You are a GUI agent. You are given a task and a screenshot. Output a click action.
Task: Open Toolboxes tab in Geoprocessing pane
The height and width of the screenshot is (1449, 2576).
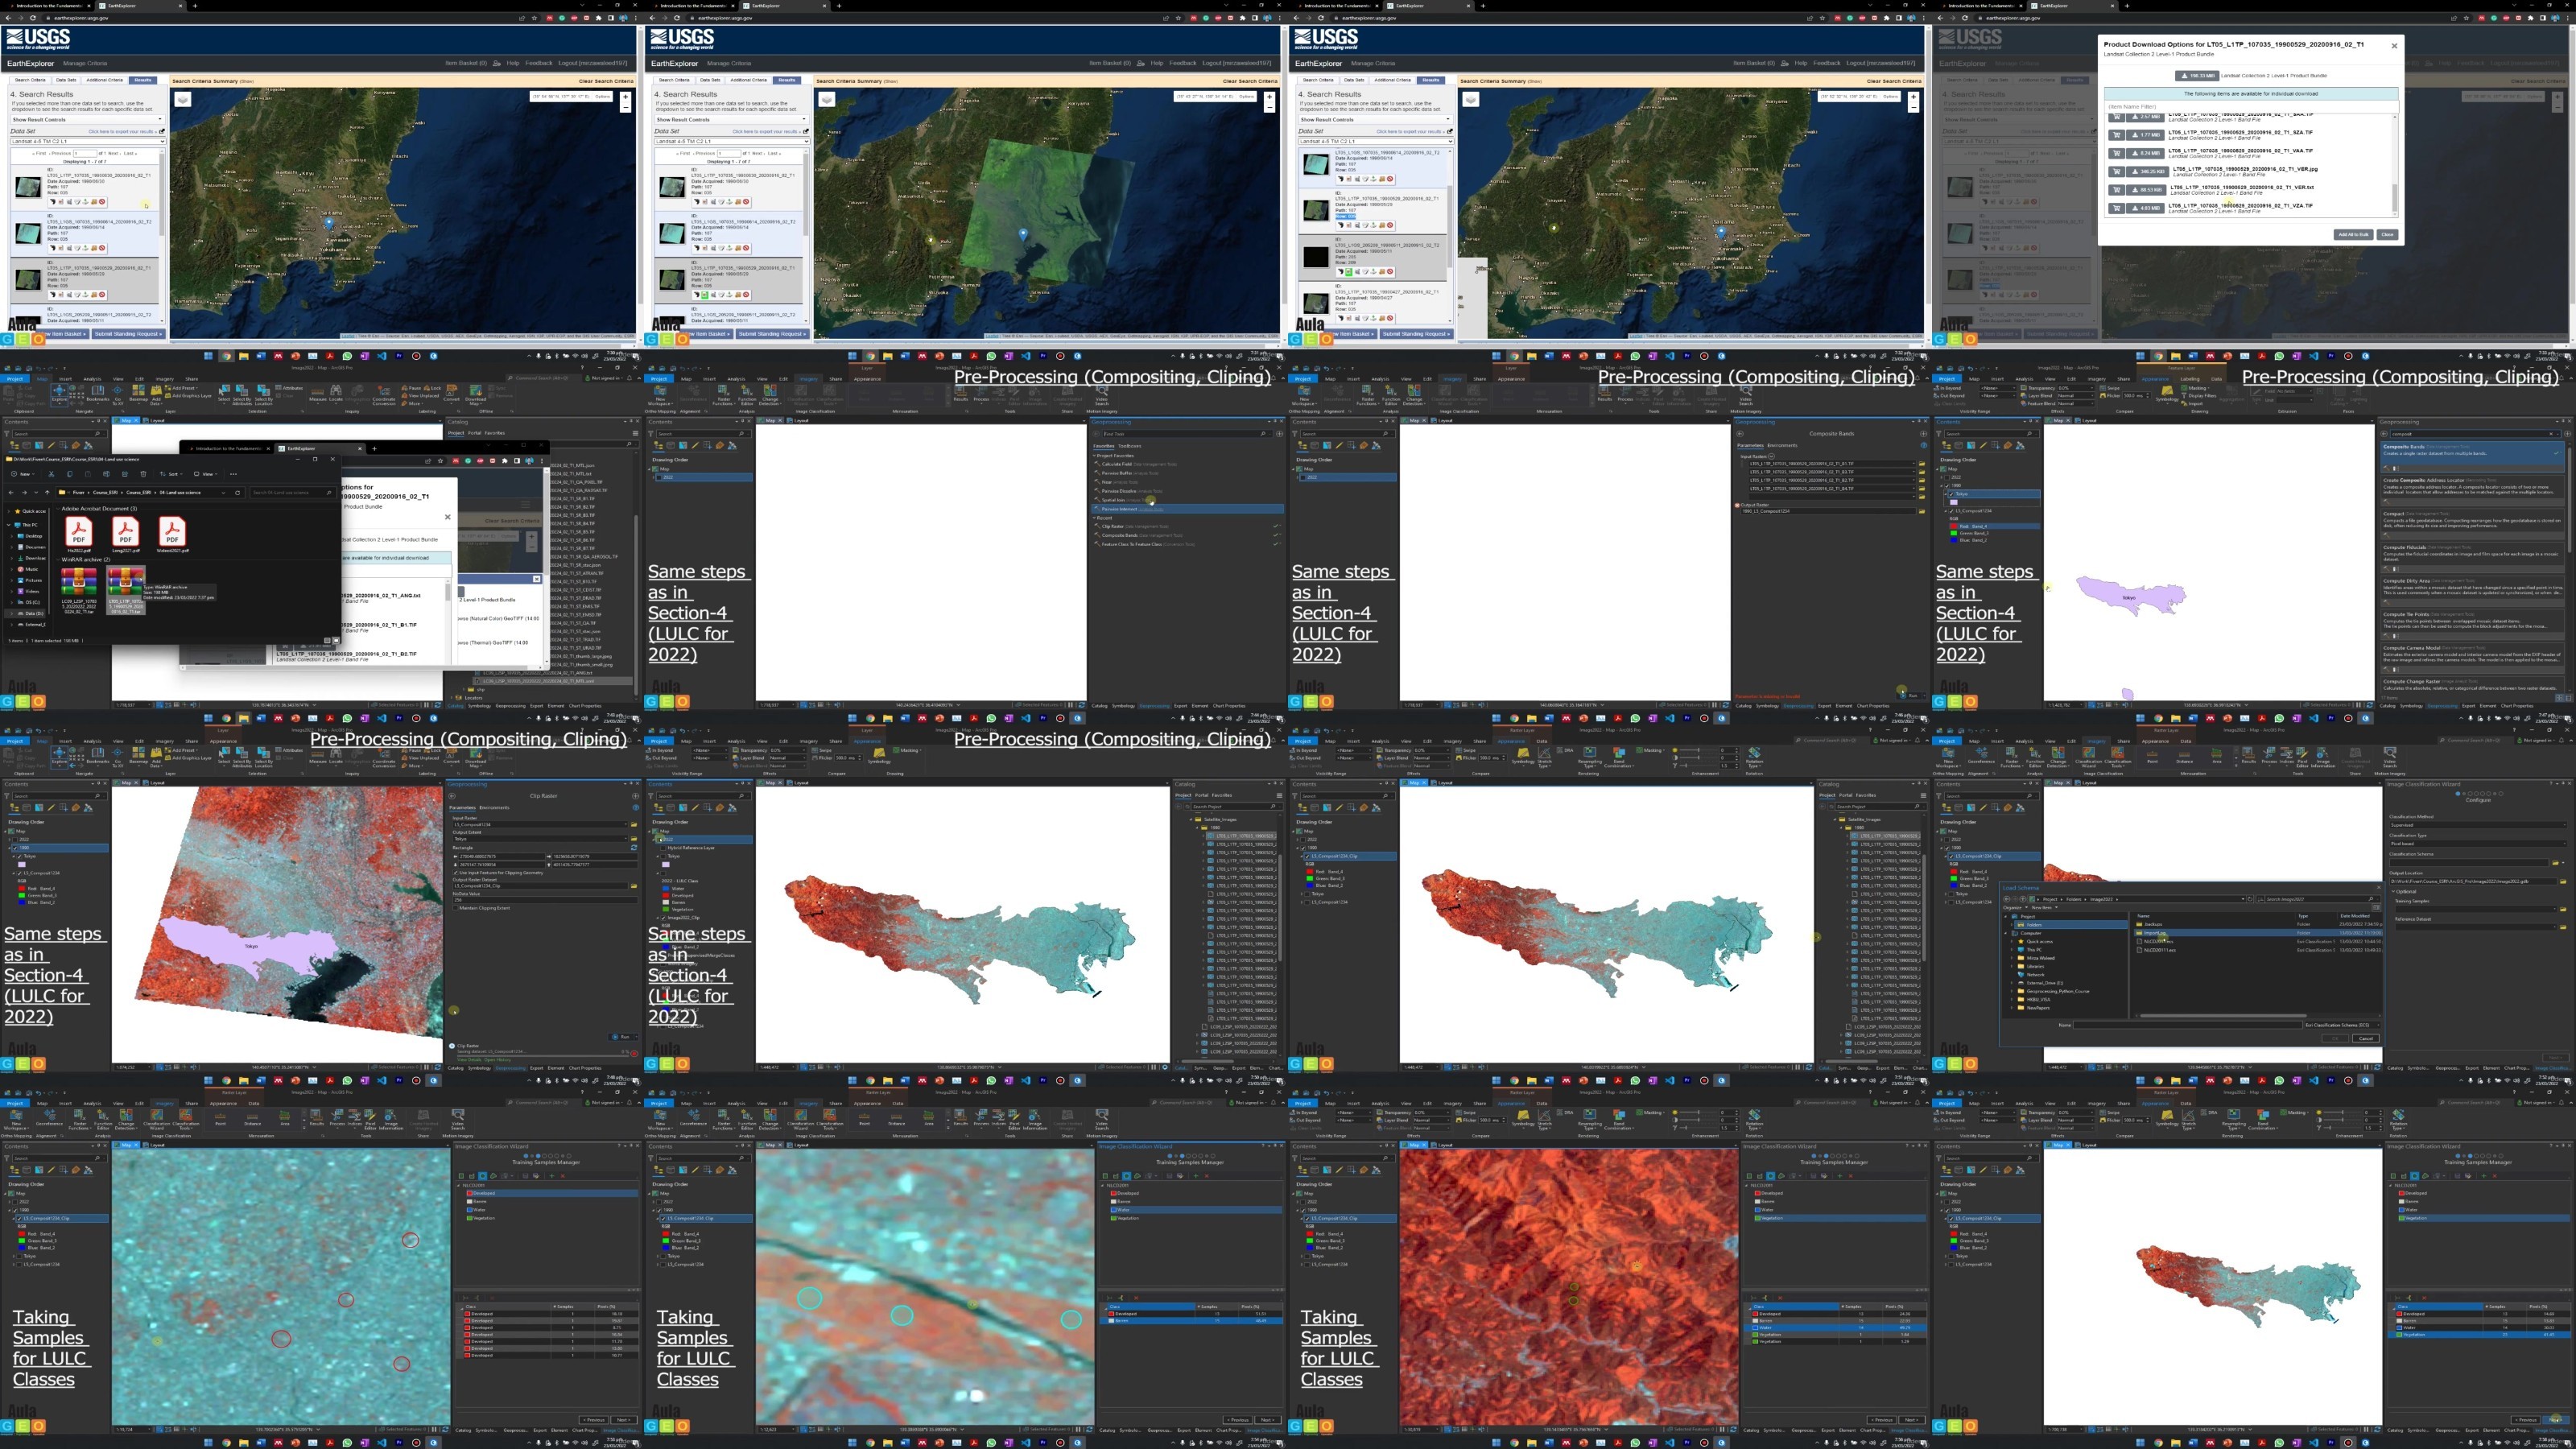click(1130, 447)
